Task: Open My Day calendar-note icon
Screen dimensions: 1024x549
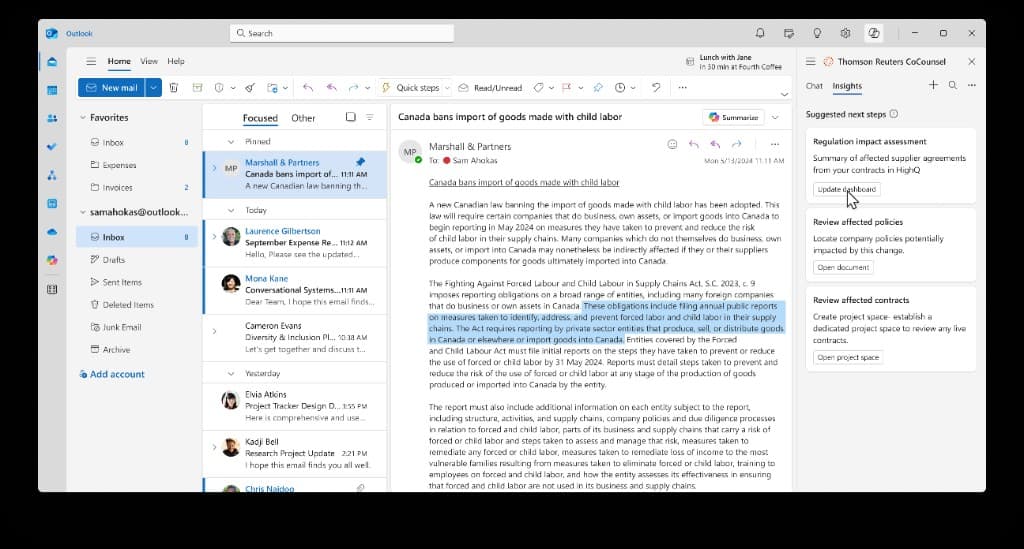Action: 789,33
